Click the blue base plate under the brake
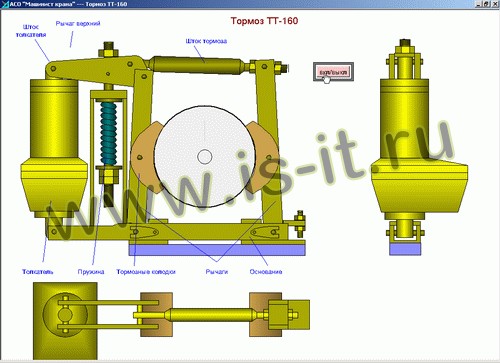 point(217,250)
